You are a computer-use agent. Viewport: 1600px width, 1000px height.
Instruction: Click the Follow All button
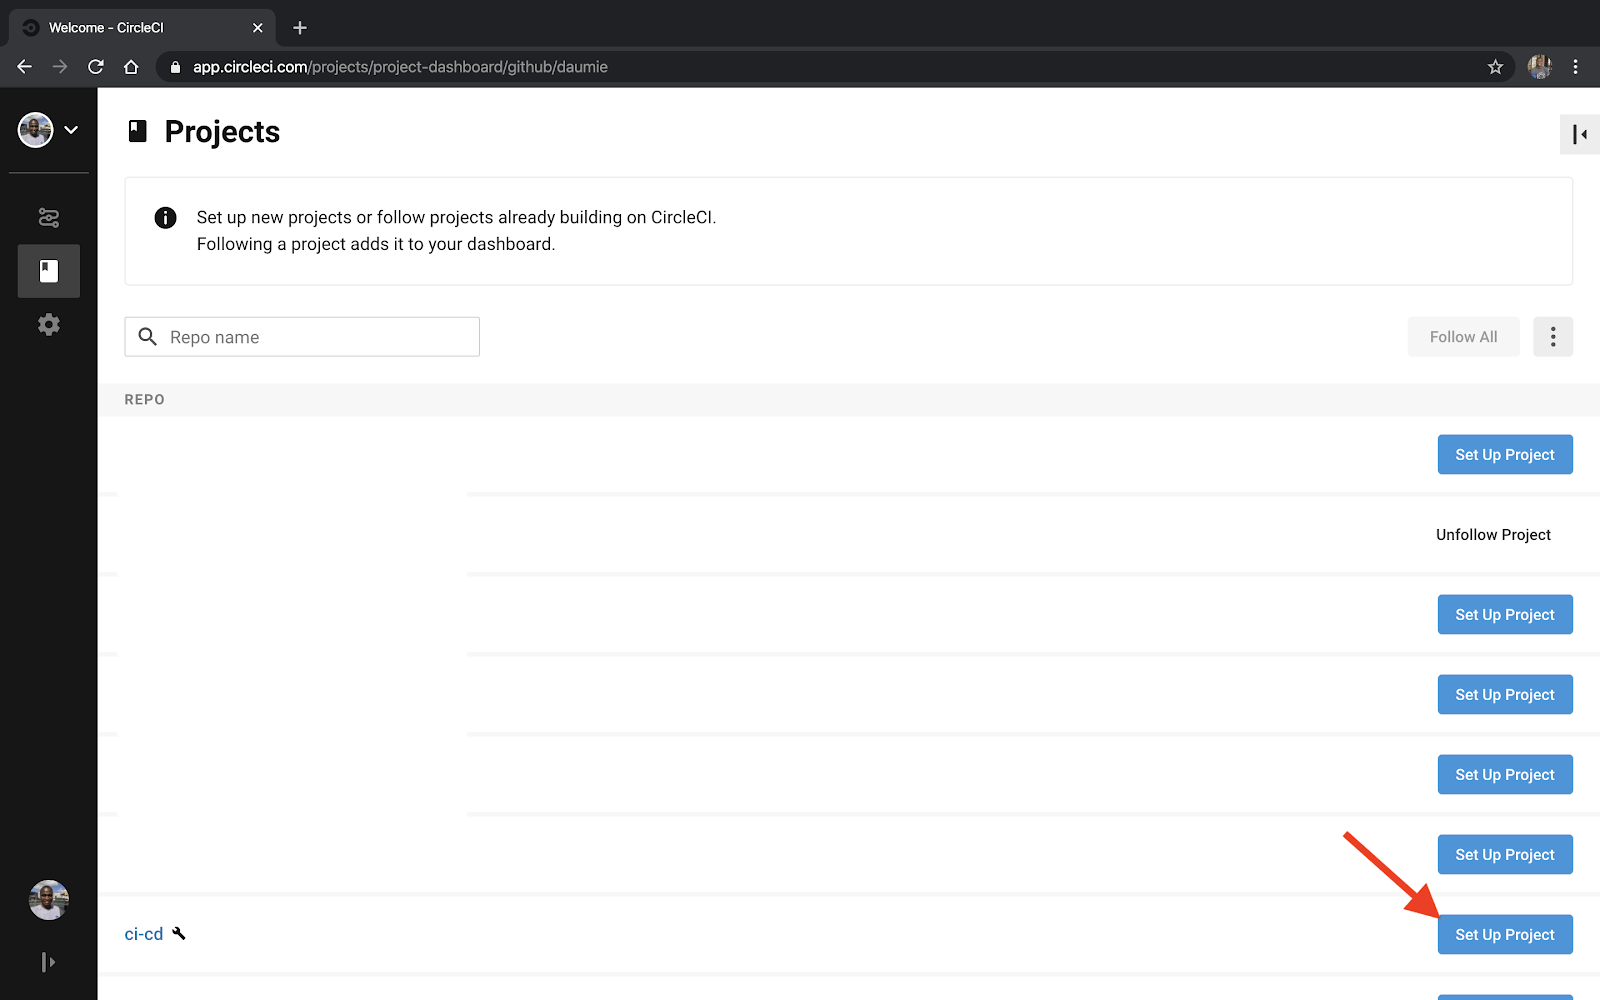pyautogui.click(x=1462, y=336)
